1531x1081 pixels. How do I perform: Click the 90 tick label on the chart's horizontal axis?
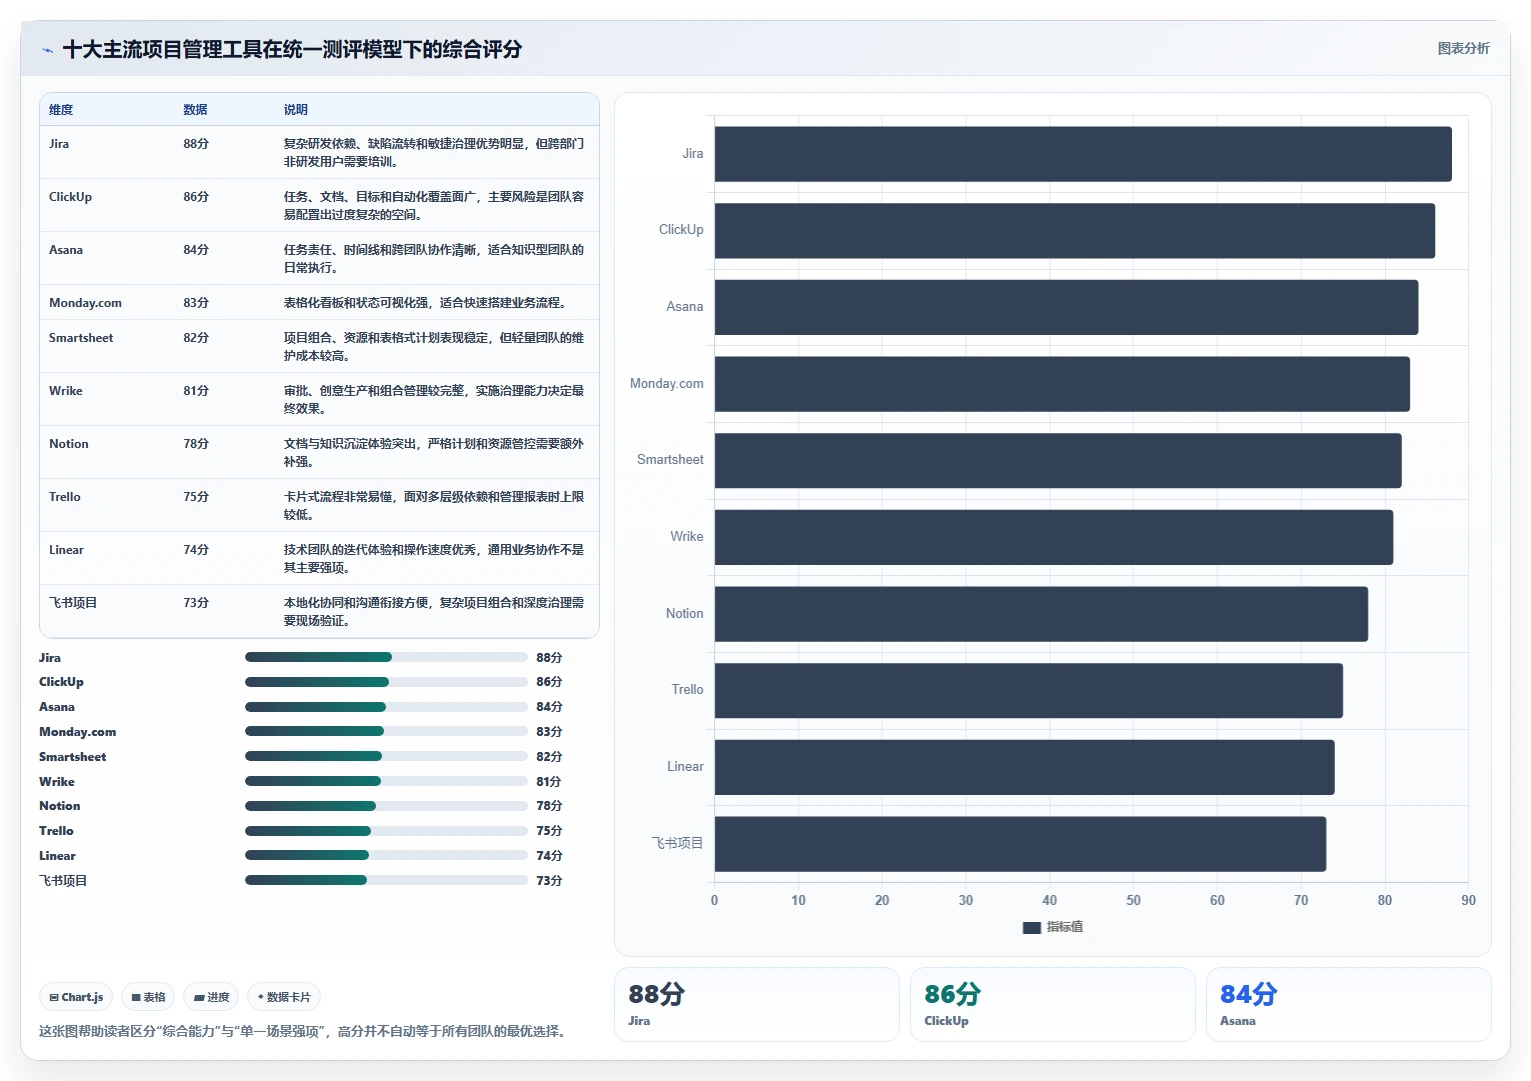pos(1468,900)
